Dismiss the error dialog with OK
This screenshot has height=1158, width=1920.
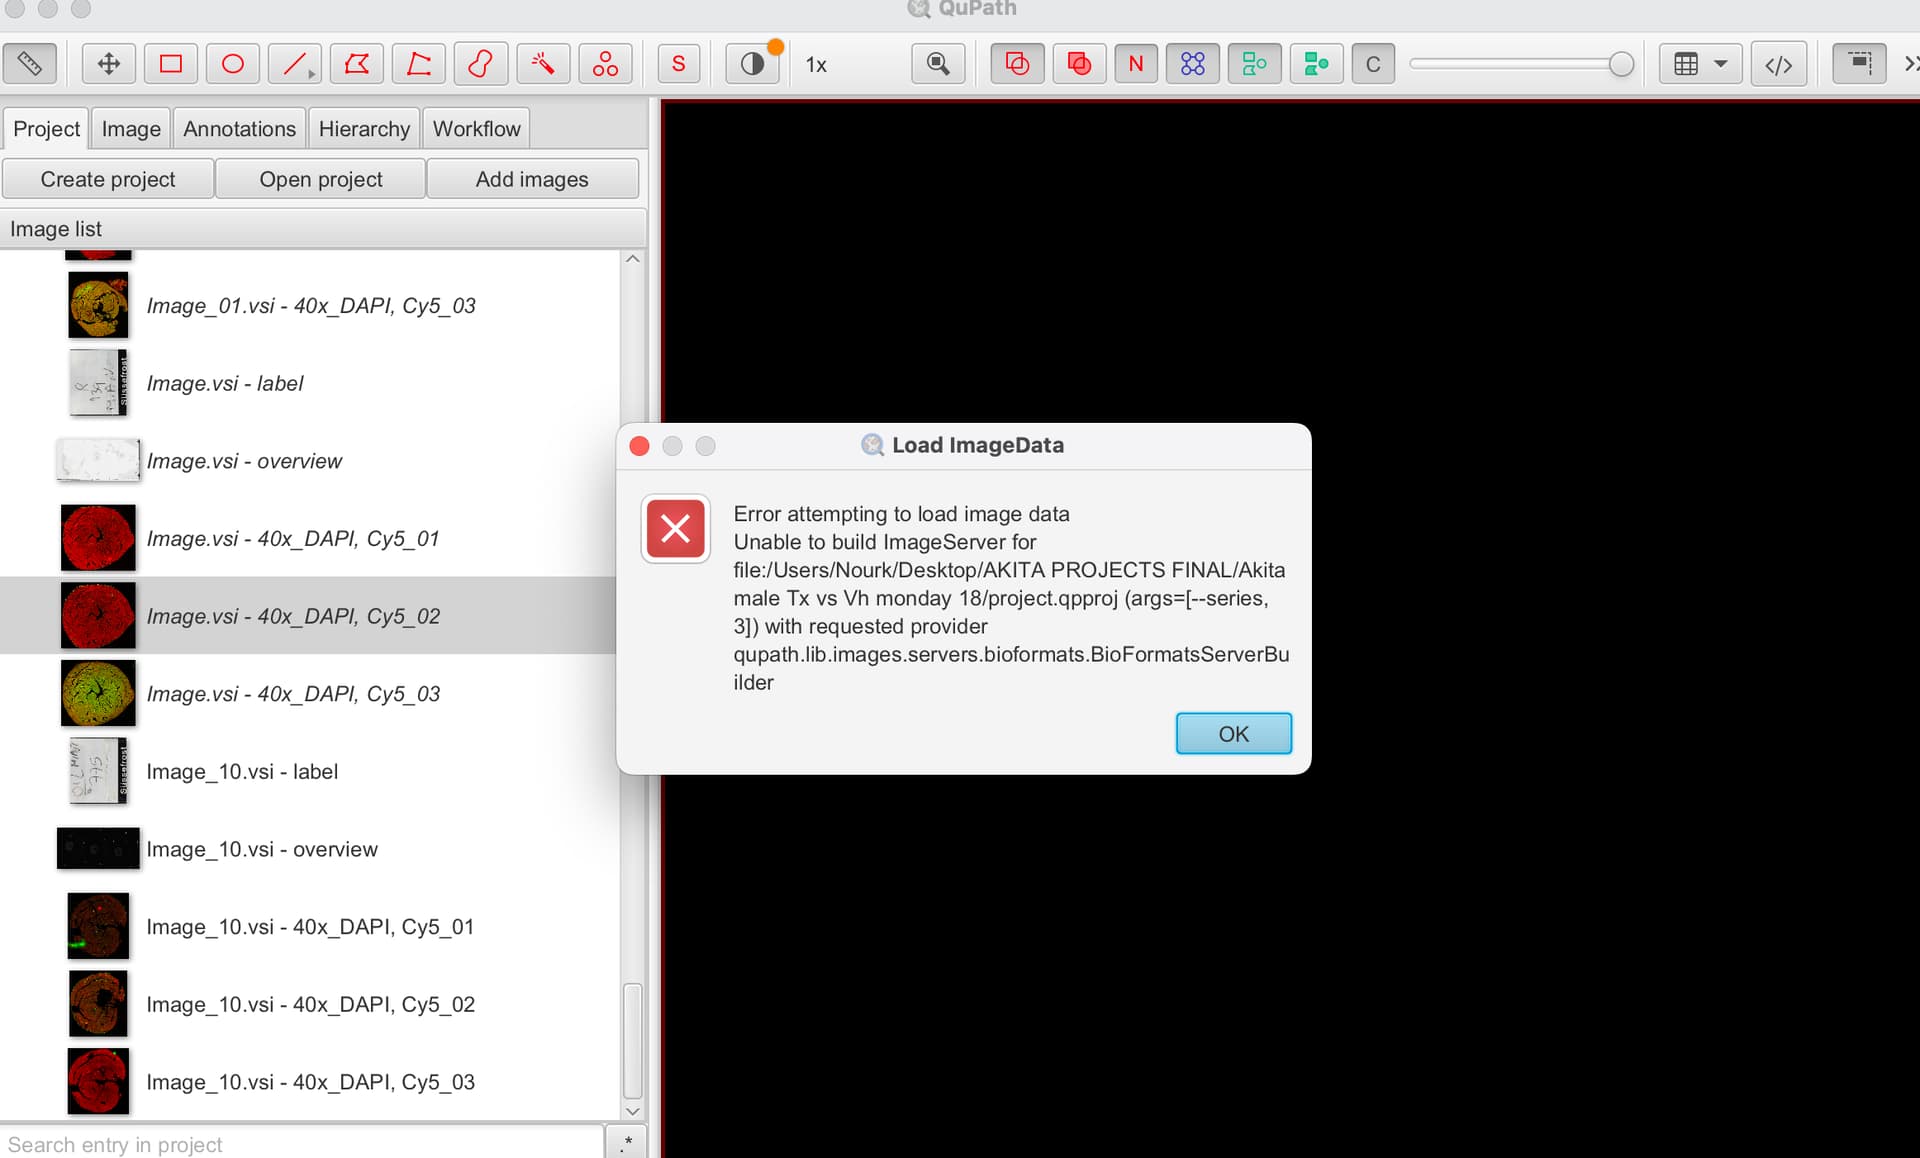point(1233,733)
